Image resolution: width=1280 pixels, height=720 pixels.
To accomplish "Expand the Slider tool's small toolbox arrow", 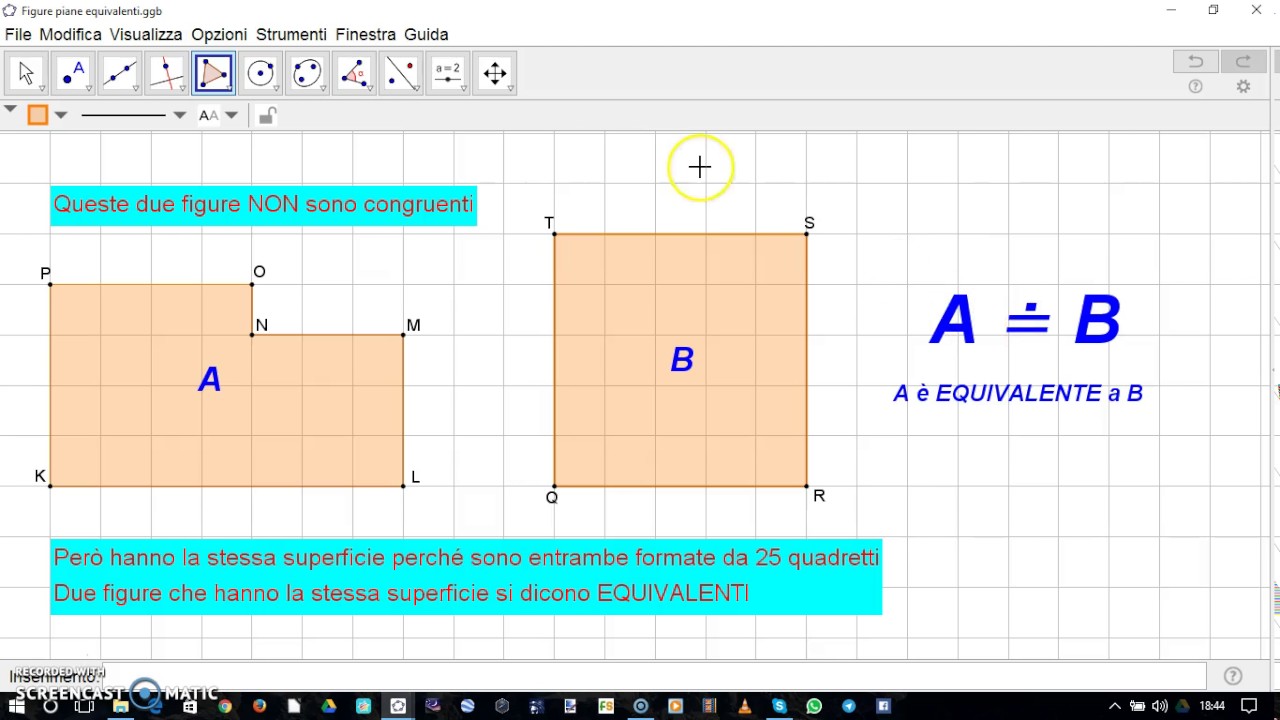I will coord(465,89).
